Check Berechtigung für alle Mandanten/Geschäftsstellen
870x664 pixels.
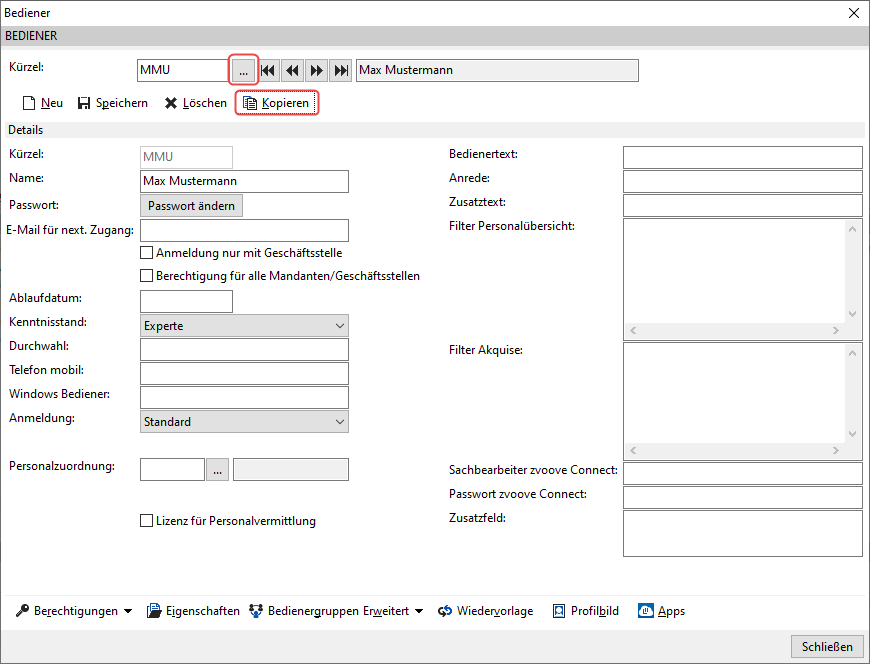(146, 276)
